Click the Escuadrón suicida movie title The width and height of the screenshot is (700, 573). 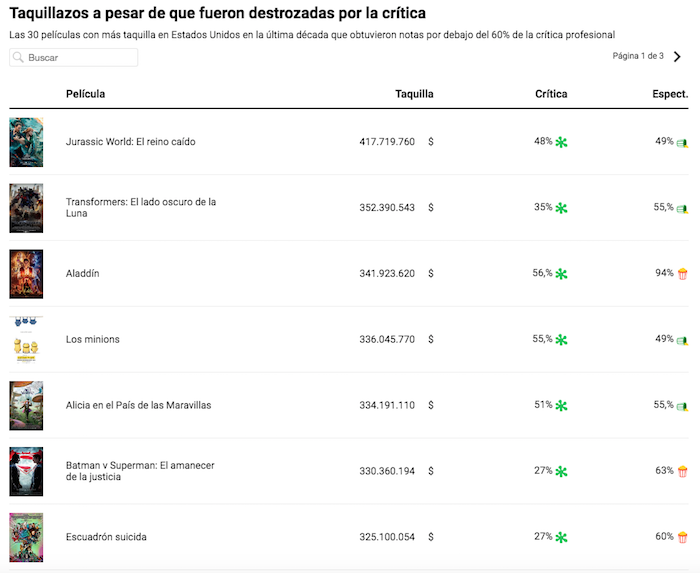[x=106, y=538]
